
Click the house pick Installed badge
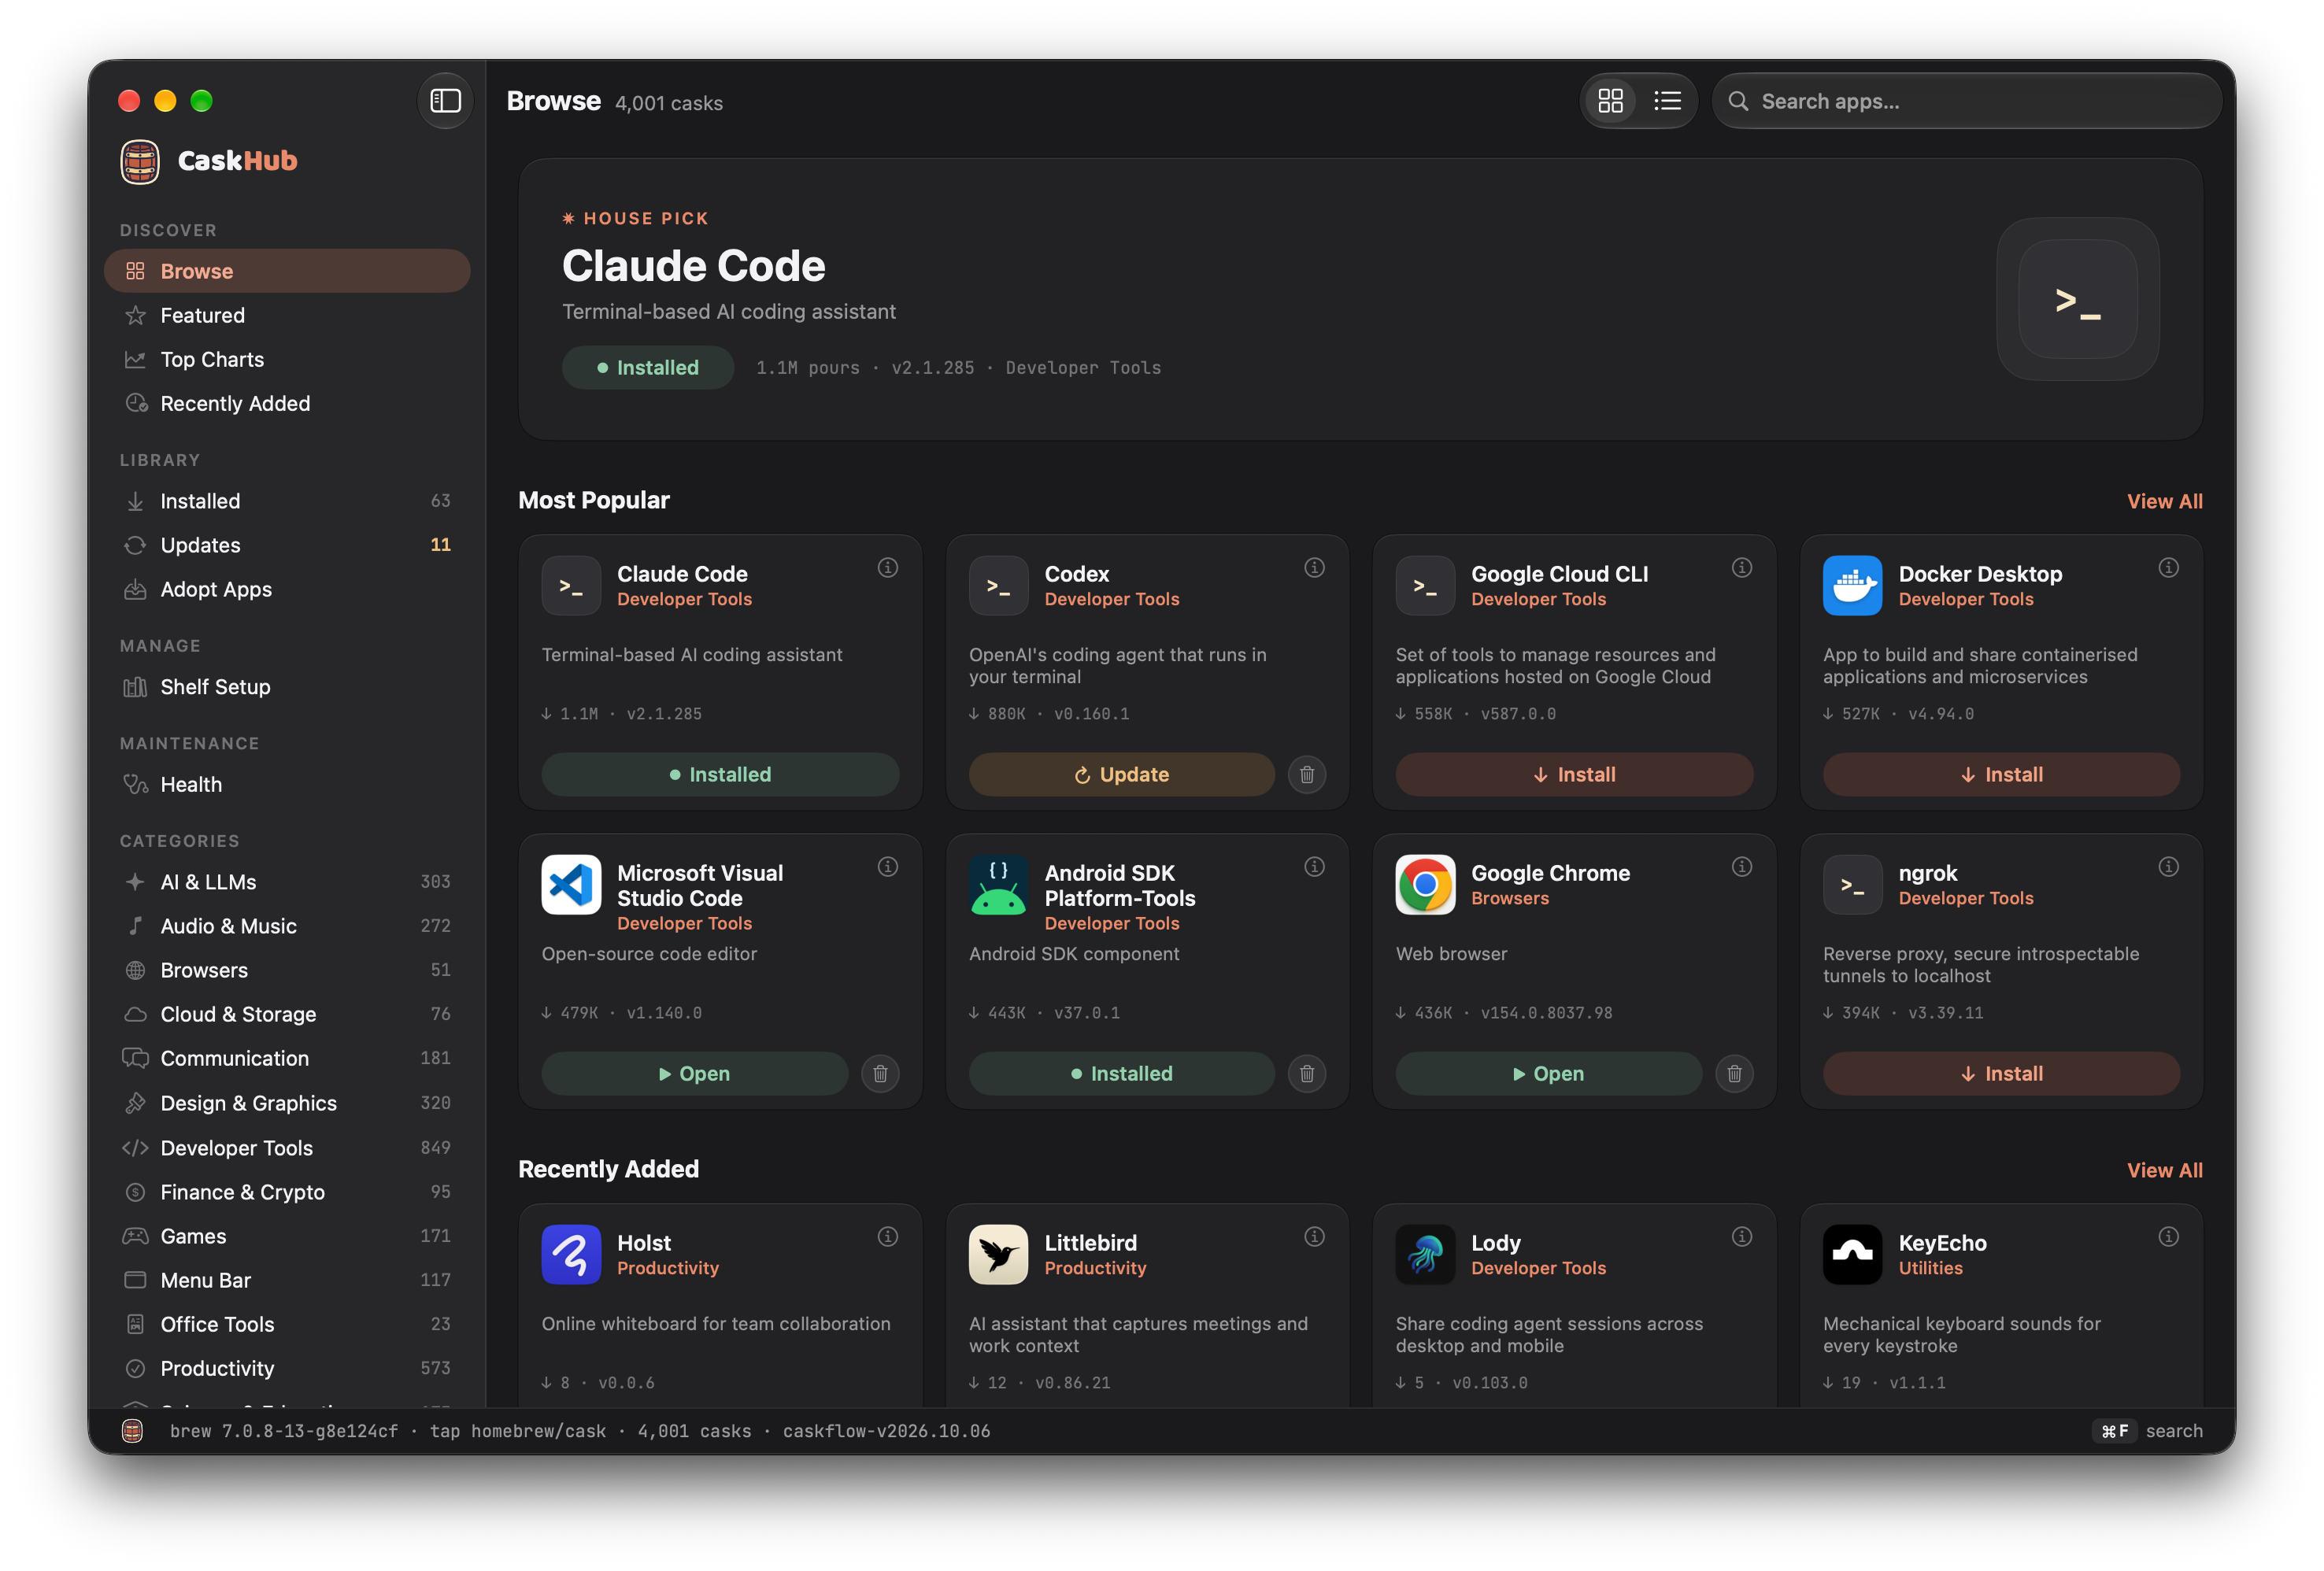[x=648, y=368]
